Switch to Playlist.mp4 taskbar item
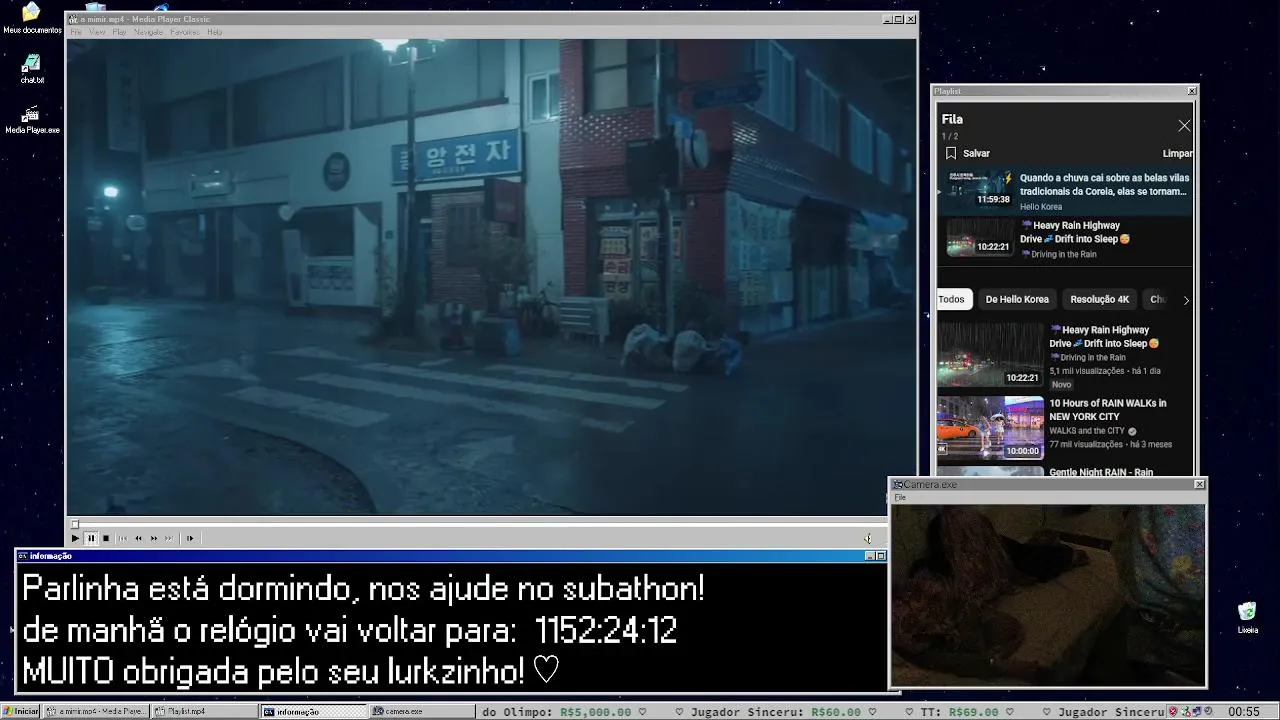1280x720 pixels. tap(204, 711)
